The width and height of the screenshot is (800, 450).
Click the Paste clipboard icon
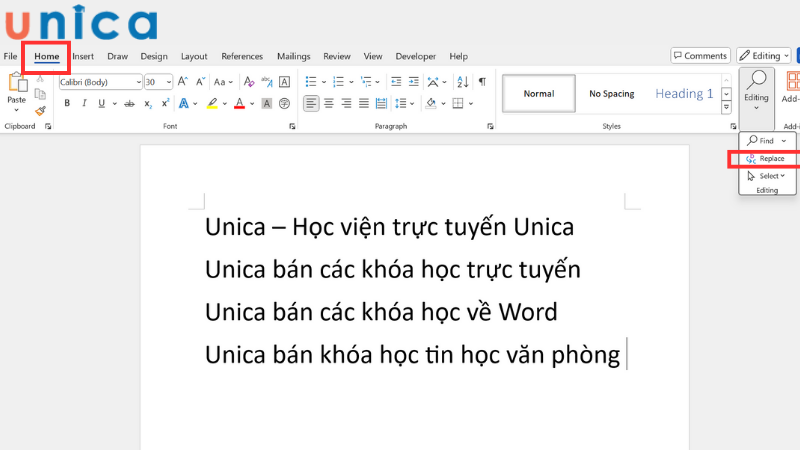click(x=17, y=83)
